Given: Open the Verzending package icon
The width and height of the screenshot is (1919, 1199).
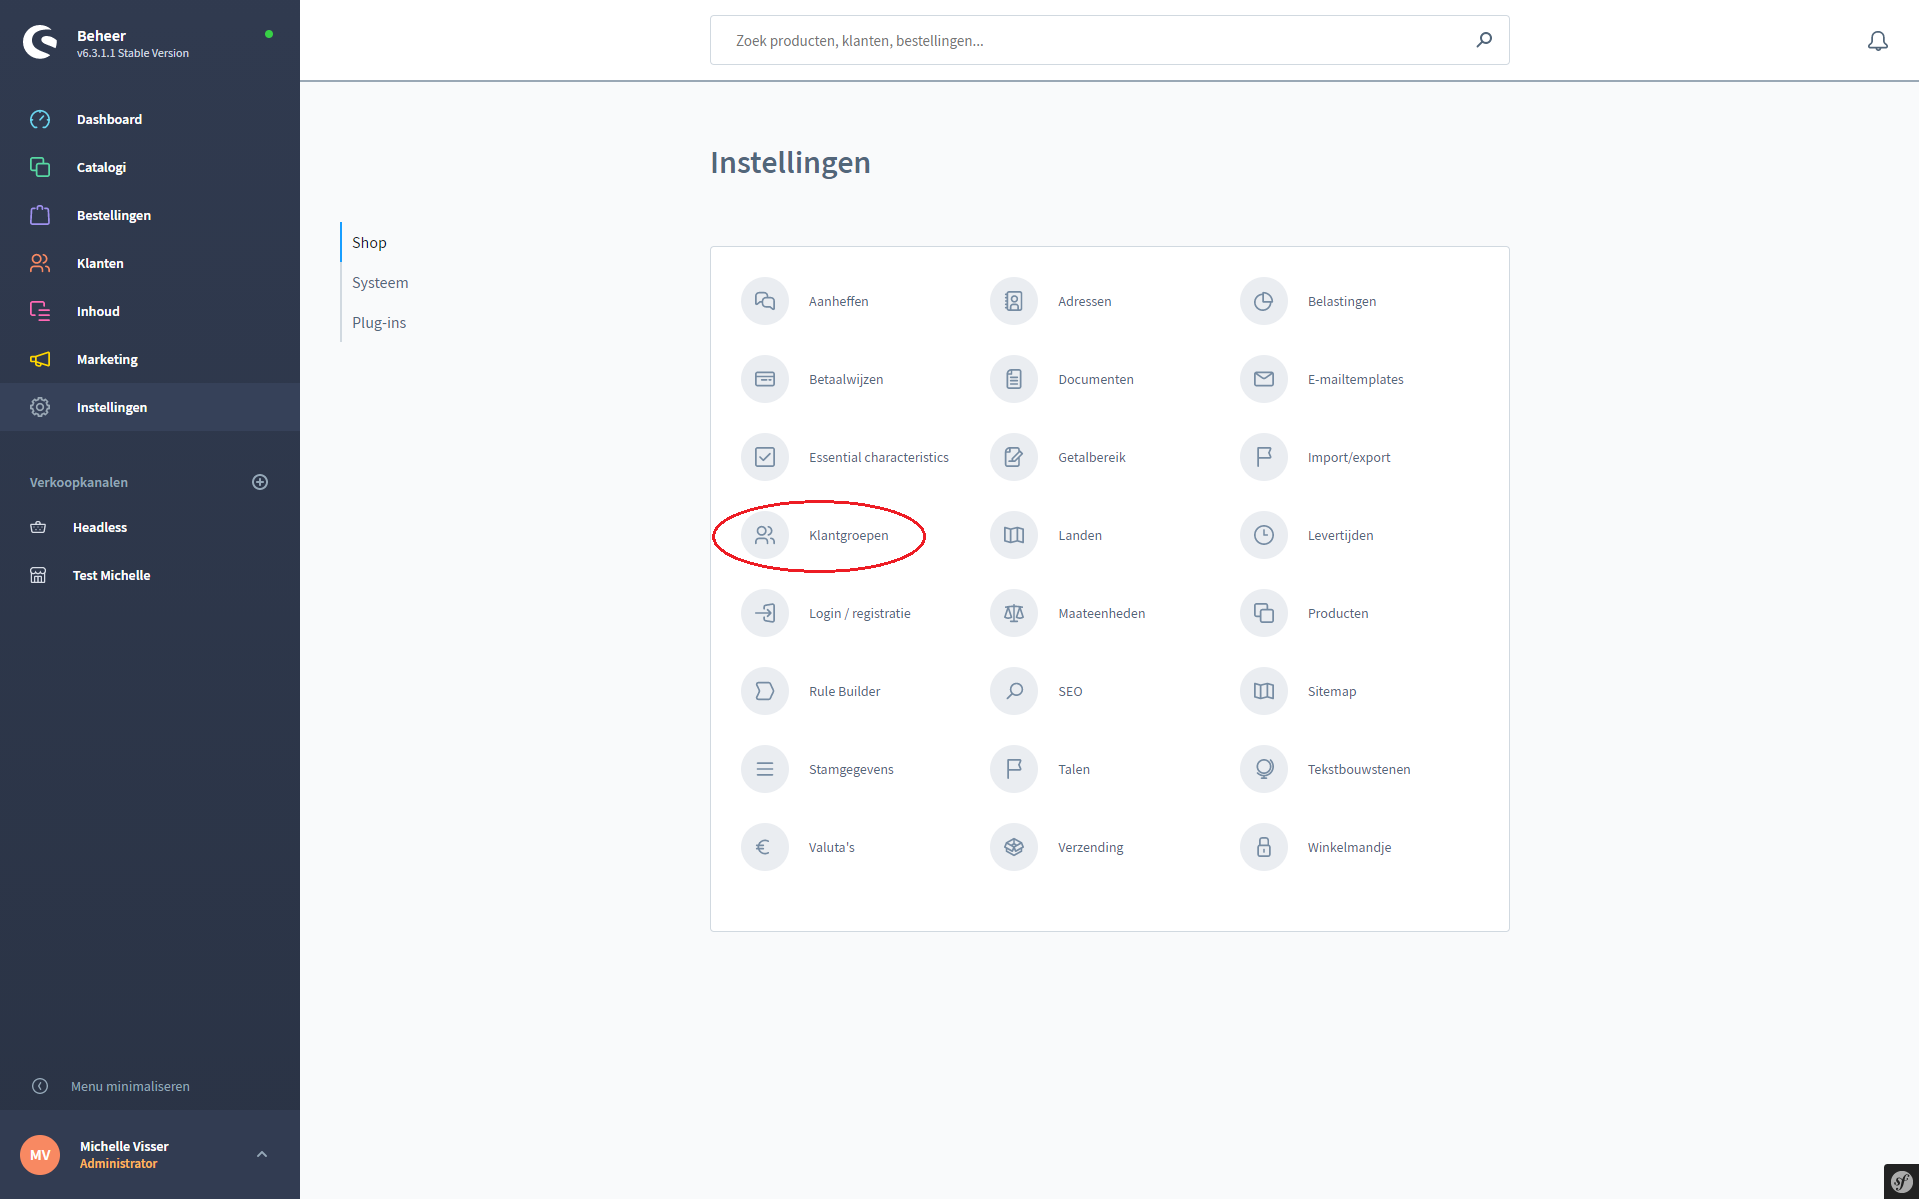Looking at the screenshot, I should point(1014,847).
